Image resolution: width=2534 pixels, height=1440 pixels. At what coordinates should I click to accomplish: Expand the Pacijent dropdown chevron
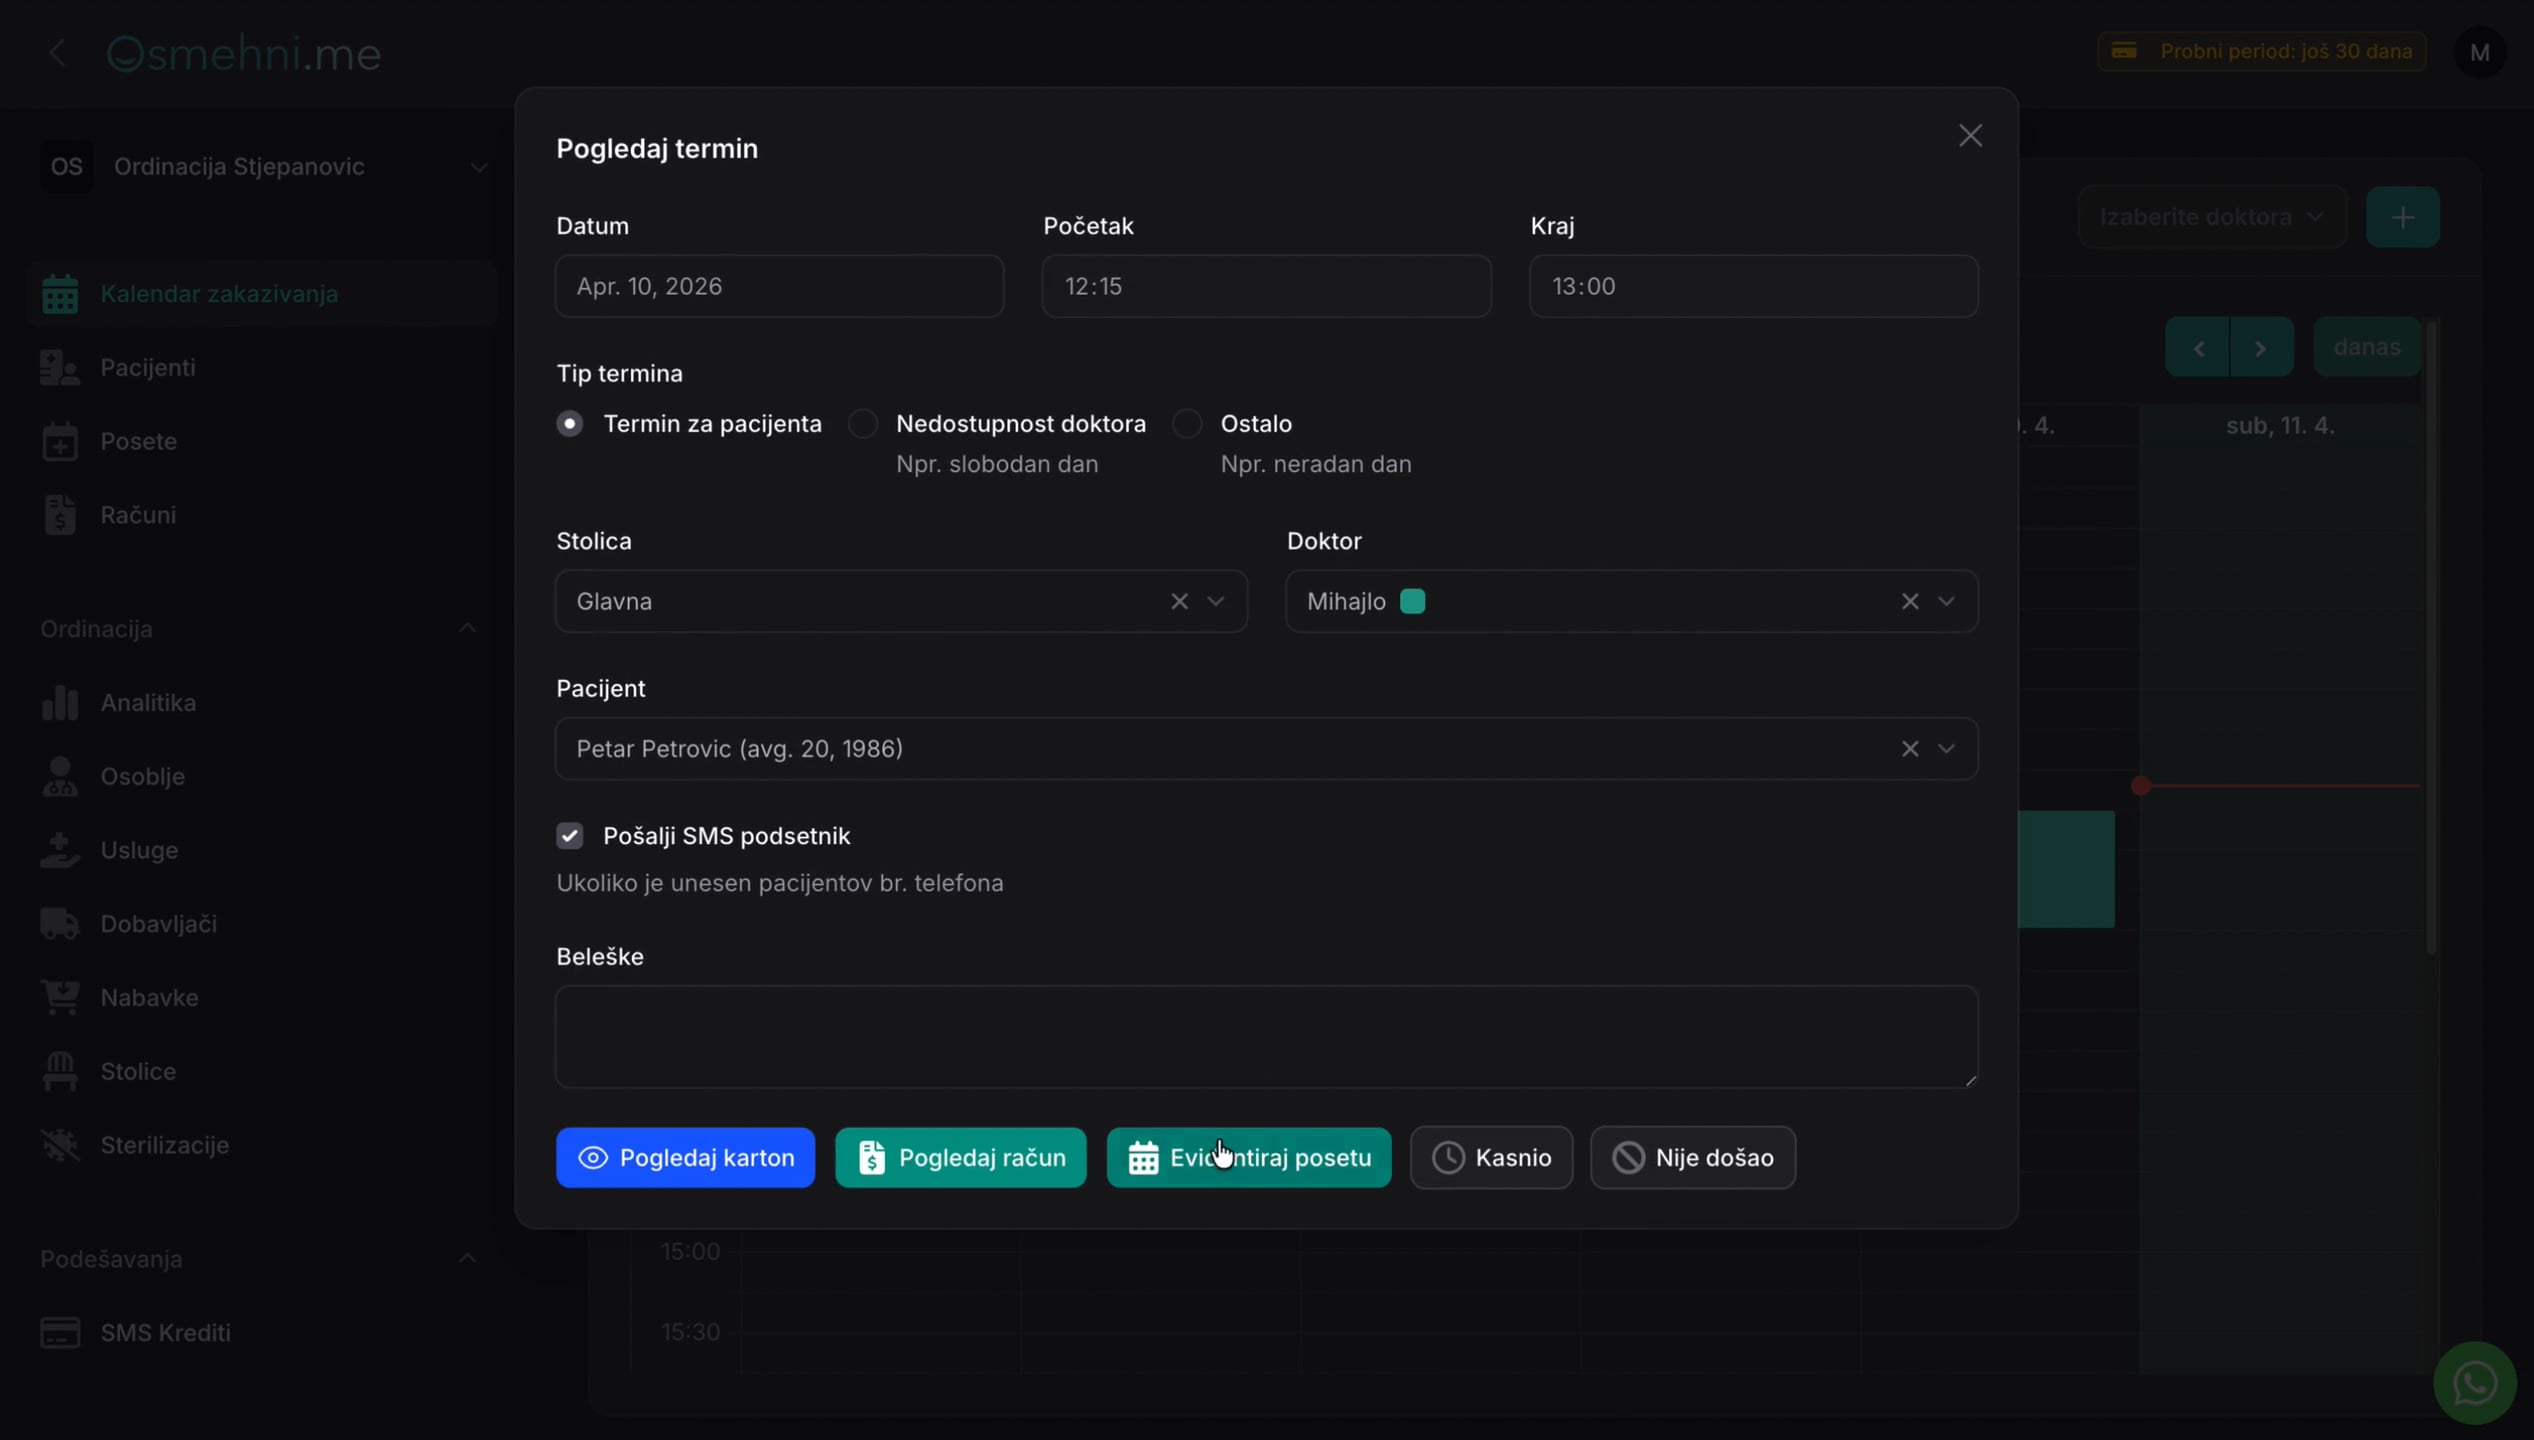click(1946, 749)
